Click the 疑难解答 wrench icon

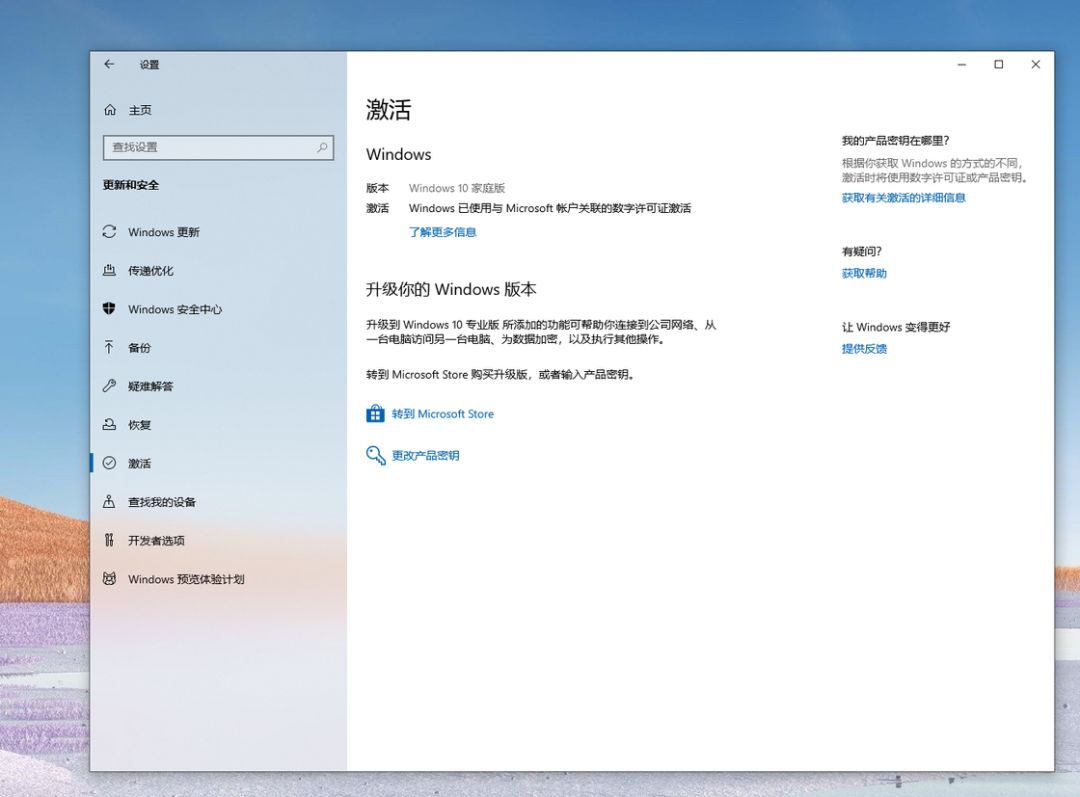(x=110, y=386)
